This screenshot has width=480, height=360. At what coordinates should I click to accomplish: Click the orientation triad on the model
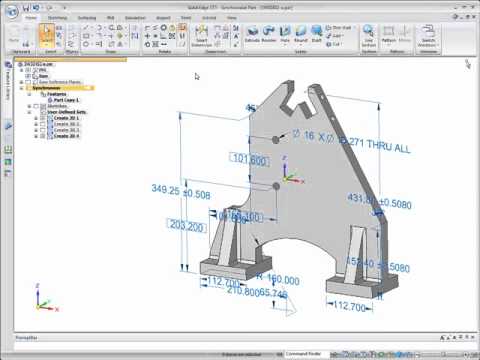(292, 171)
